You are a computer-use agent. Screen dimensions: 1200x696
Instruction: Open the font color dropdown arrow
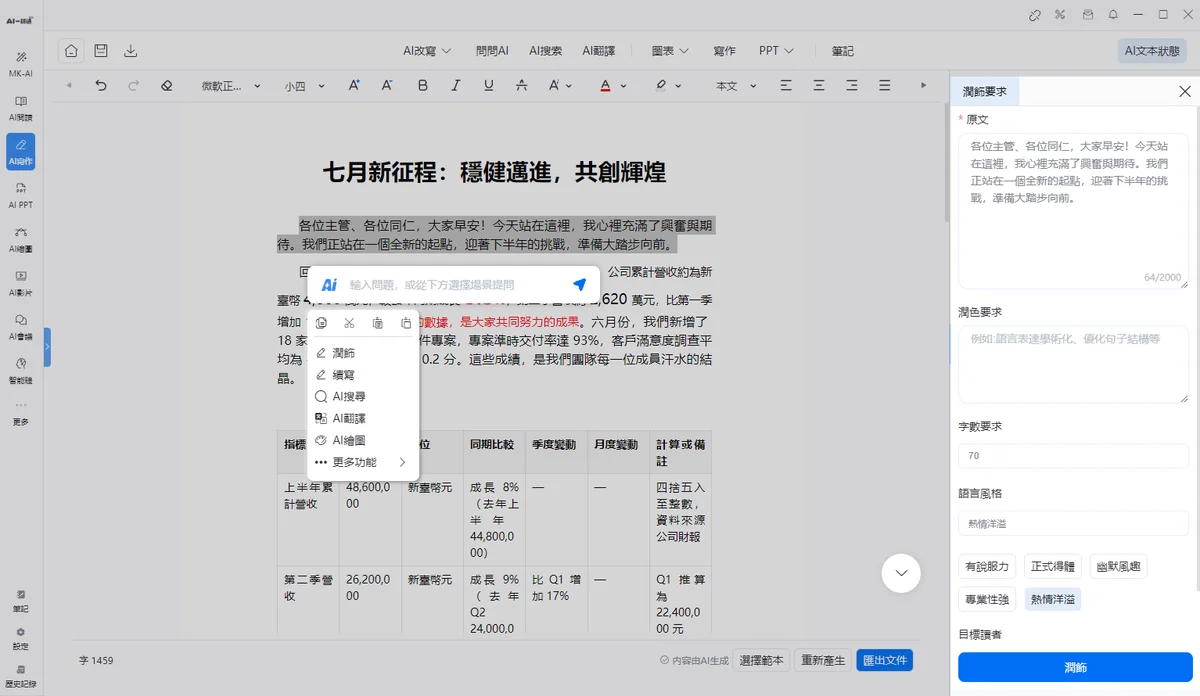625,86
